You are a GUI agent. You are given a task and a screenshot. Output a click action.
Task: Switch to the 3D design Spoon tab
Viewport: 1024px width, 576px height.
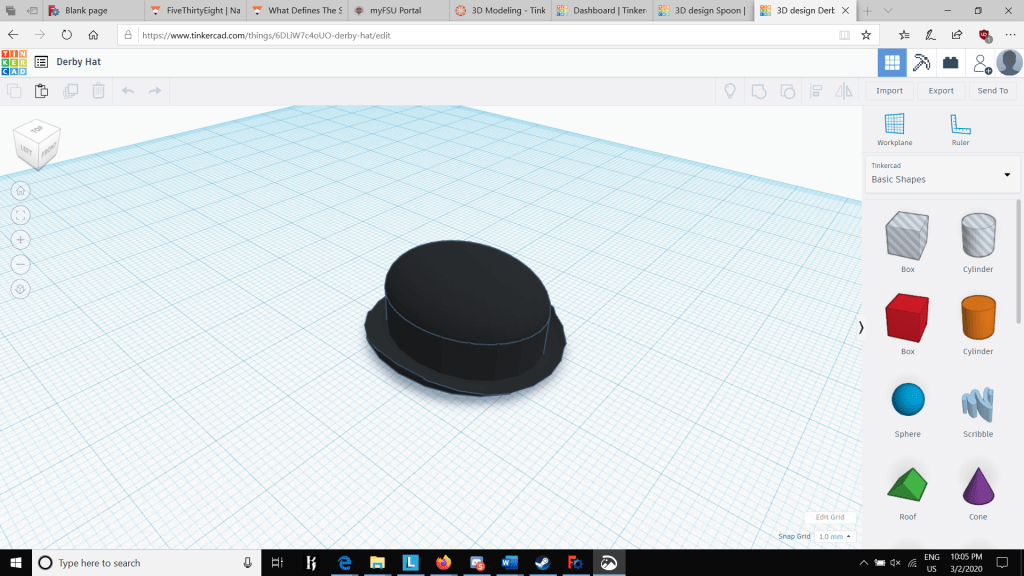707,11
